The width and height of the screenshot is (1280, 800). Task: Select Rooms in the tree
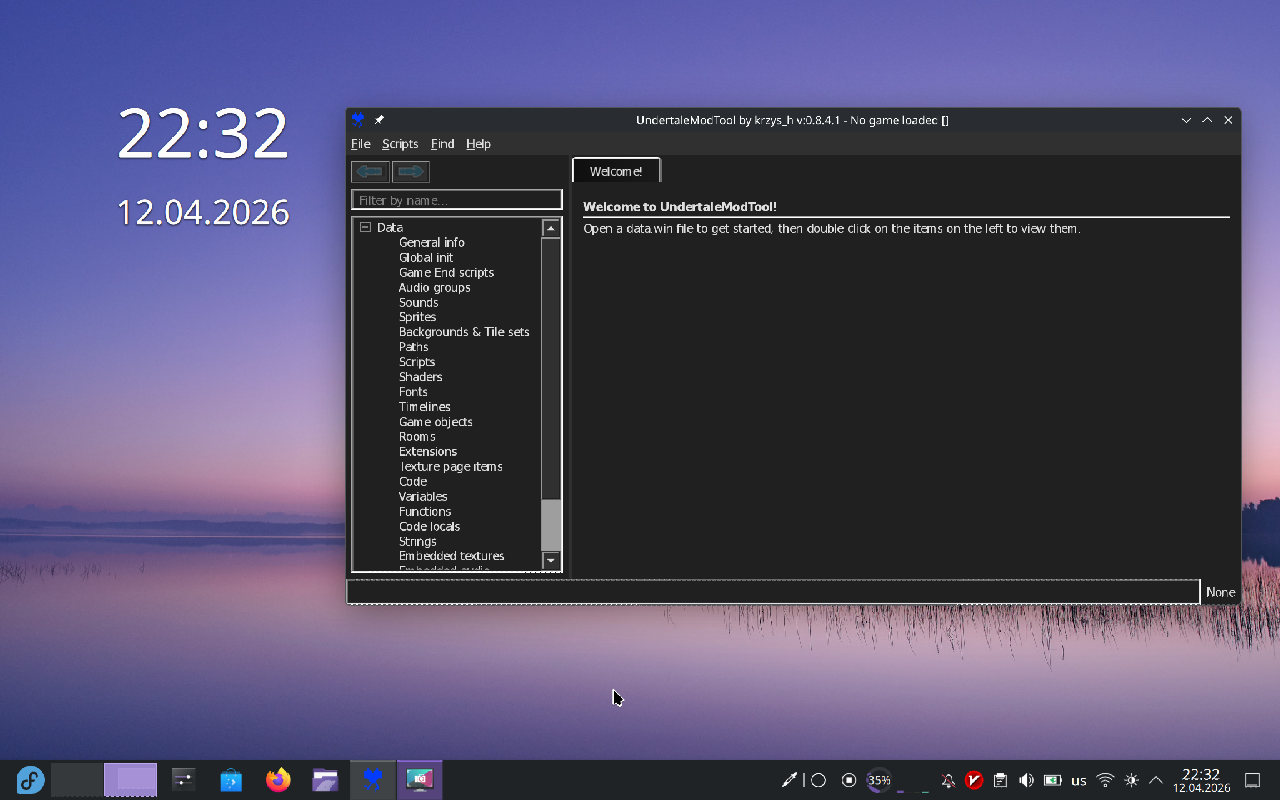click(417, 437)
